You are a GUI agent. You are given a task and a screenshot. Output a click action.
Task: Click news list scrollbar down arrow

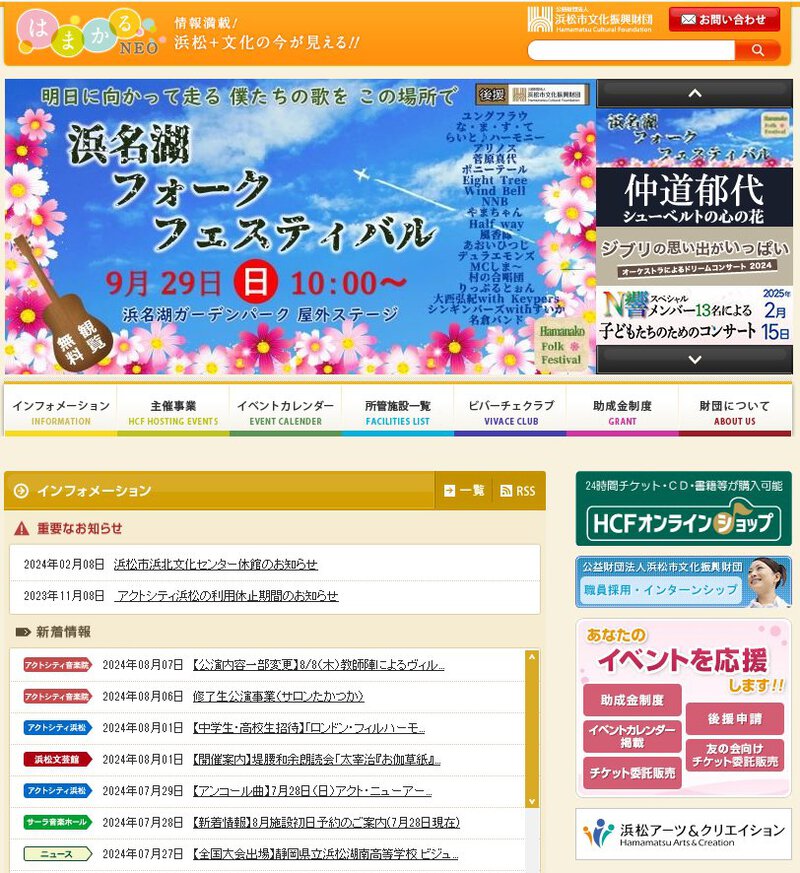[532, 802]
